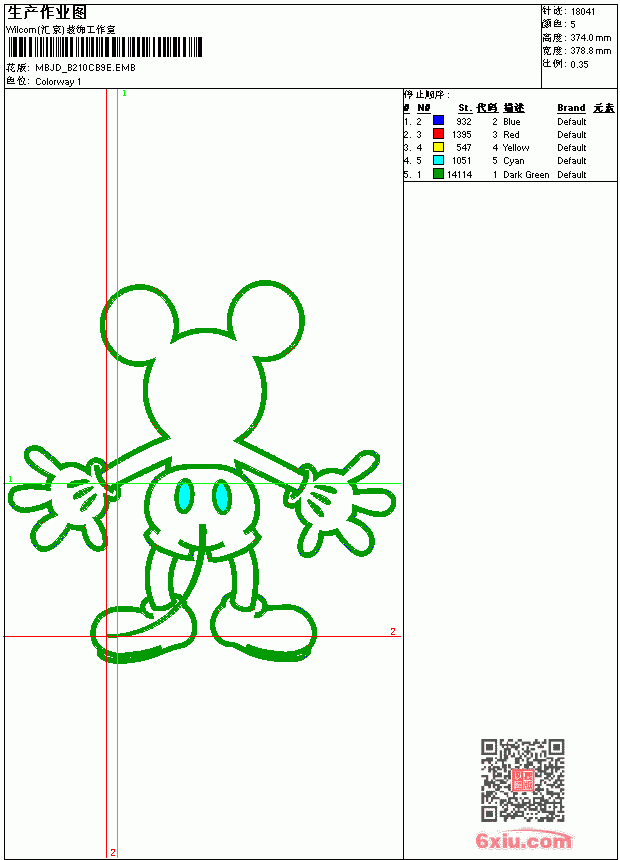Click the St. column header
The width and height of the screenshot is (620, 860).
click(x=465, y=108)
